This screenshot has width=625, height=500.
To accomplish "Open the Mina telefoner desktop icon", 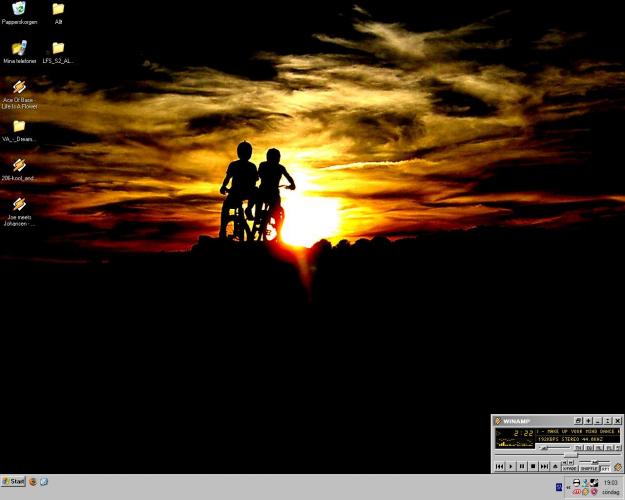I will (18, 48).
